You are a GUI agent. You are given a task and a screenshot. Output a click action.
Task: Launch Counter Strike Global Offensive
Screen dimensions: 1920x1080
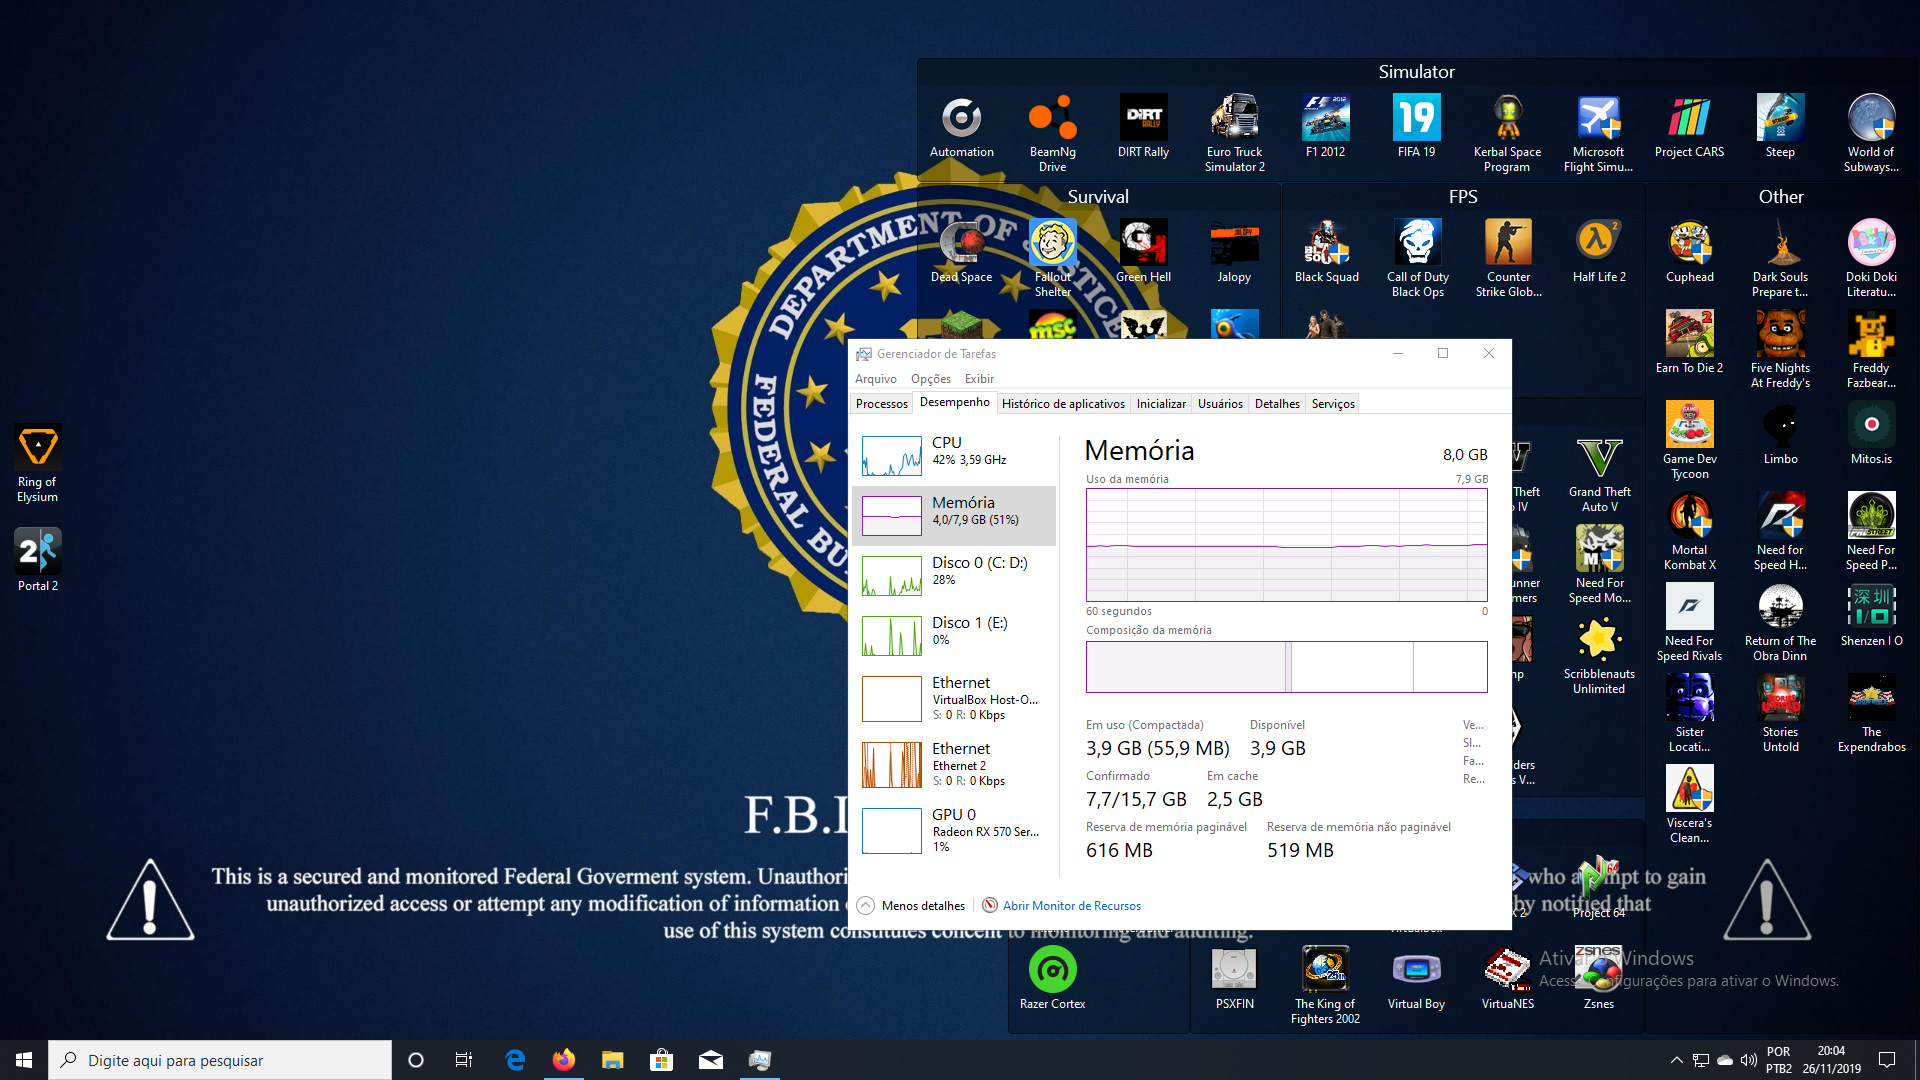pyautogui.click(x=1508, y=259)
